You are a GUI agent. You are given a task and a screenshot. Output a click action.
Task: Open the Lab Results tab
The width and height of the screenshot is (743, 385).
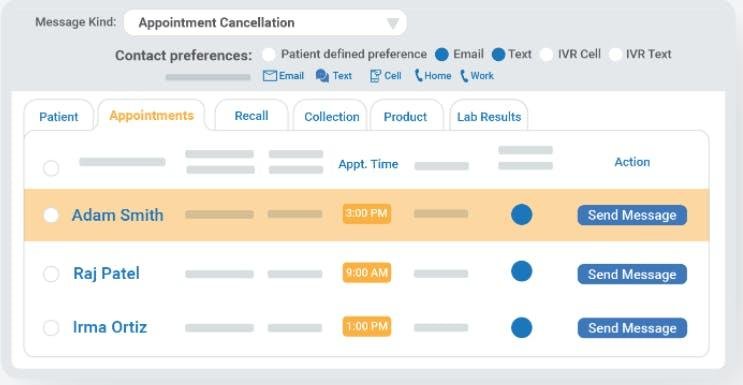(x=489, y=117)
